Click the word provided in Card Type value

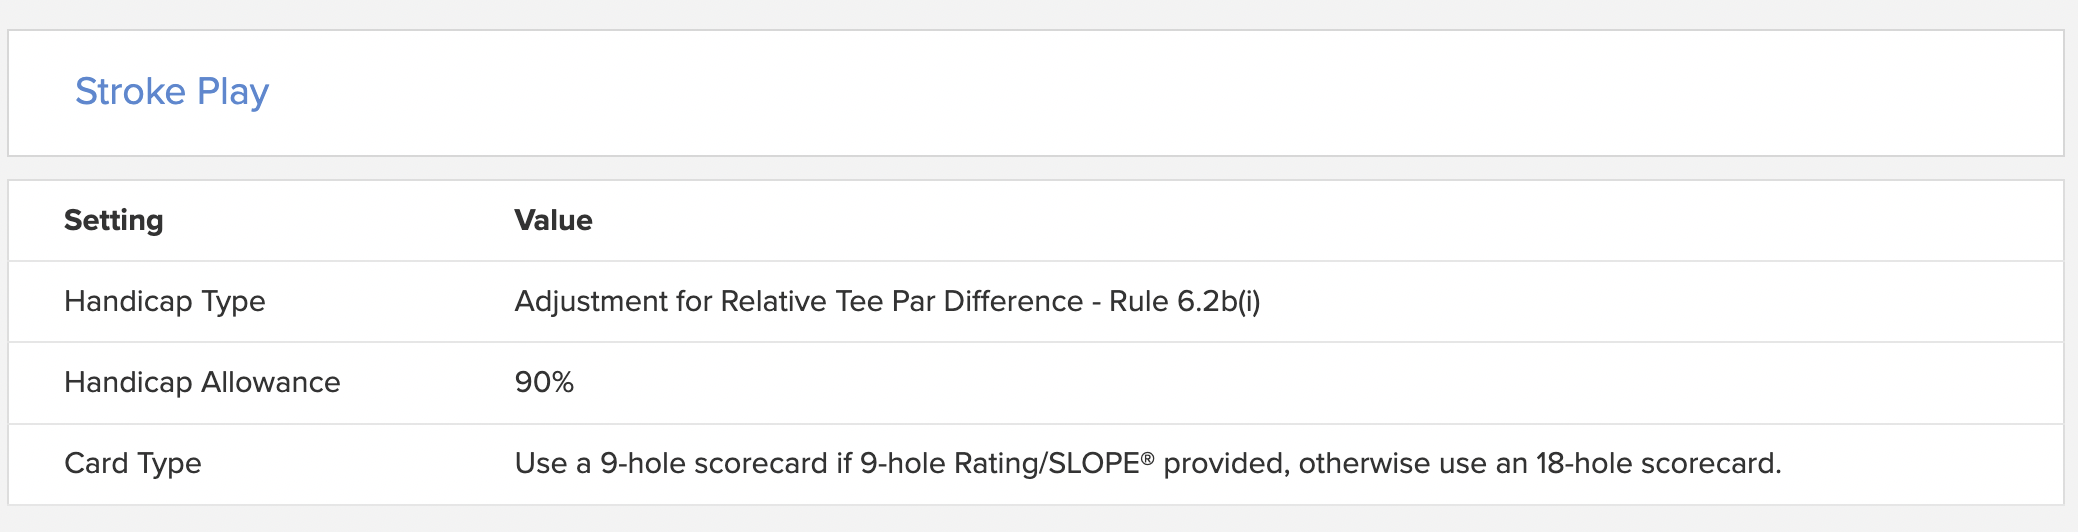[x=1226, y=463]
